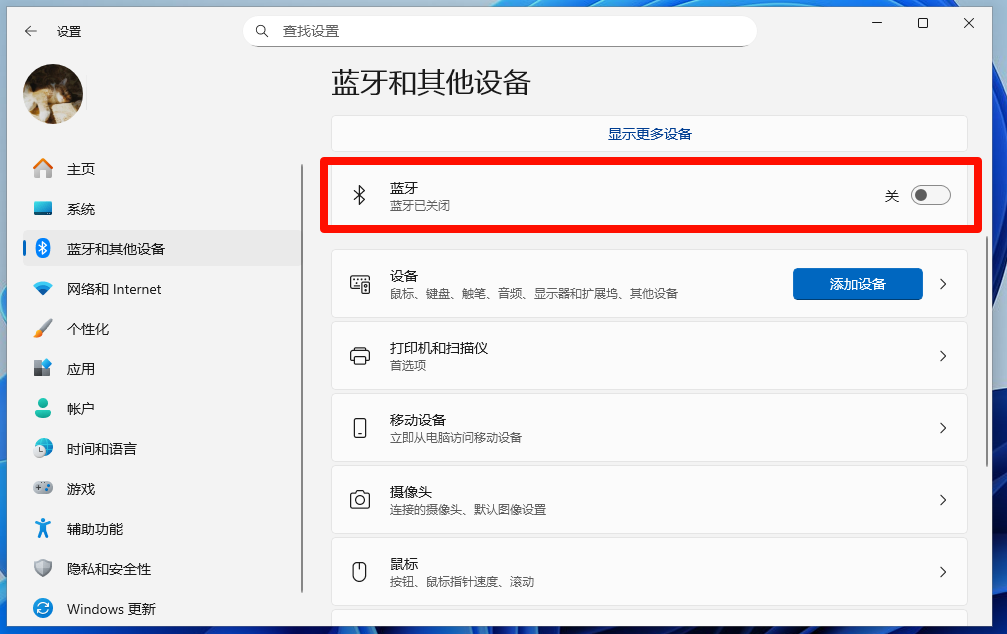The image size is (1007, 634).
Task: Open 摄像头 via its chevron
Action: pyautogui.click(x=943, y=500)
